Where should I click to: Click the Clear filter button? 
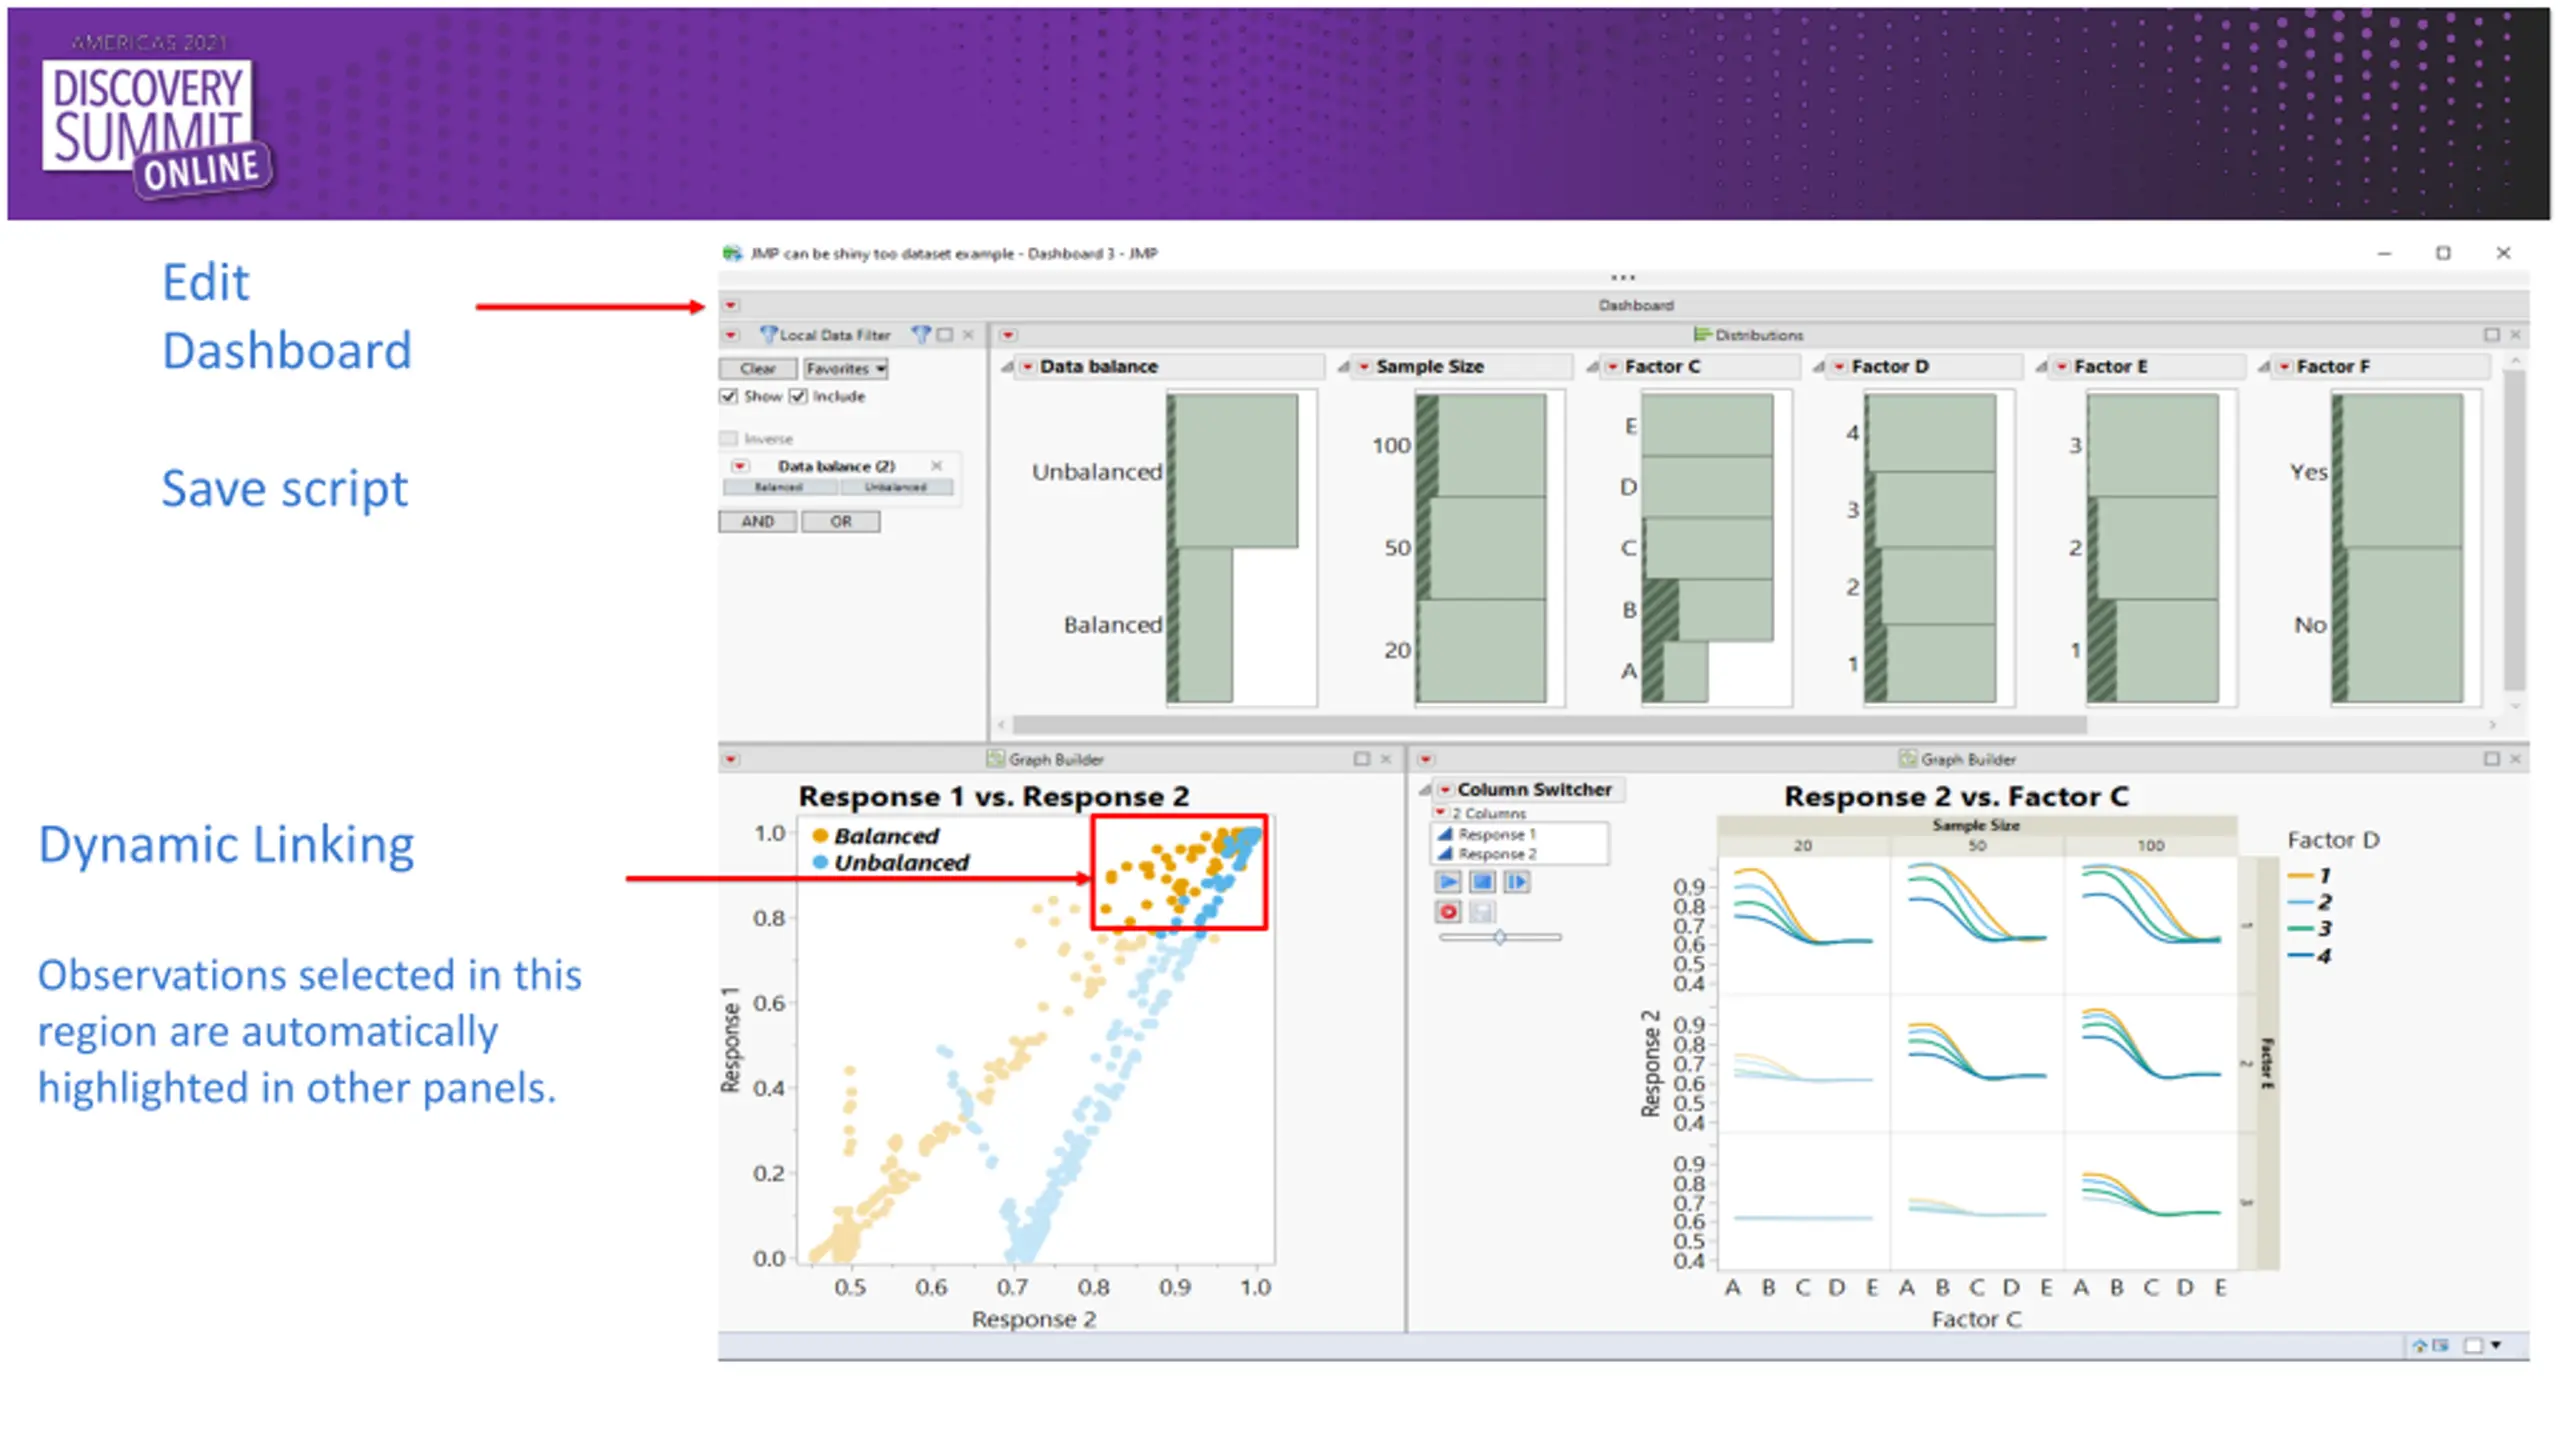[757, 369]
